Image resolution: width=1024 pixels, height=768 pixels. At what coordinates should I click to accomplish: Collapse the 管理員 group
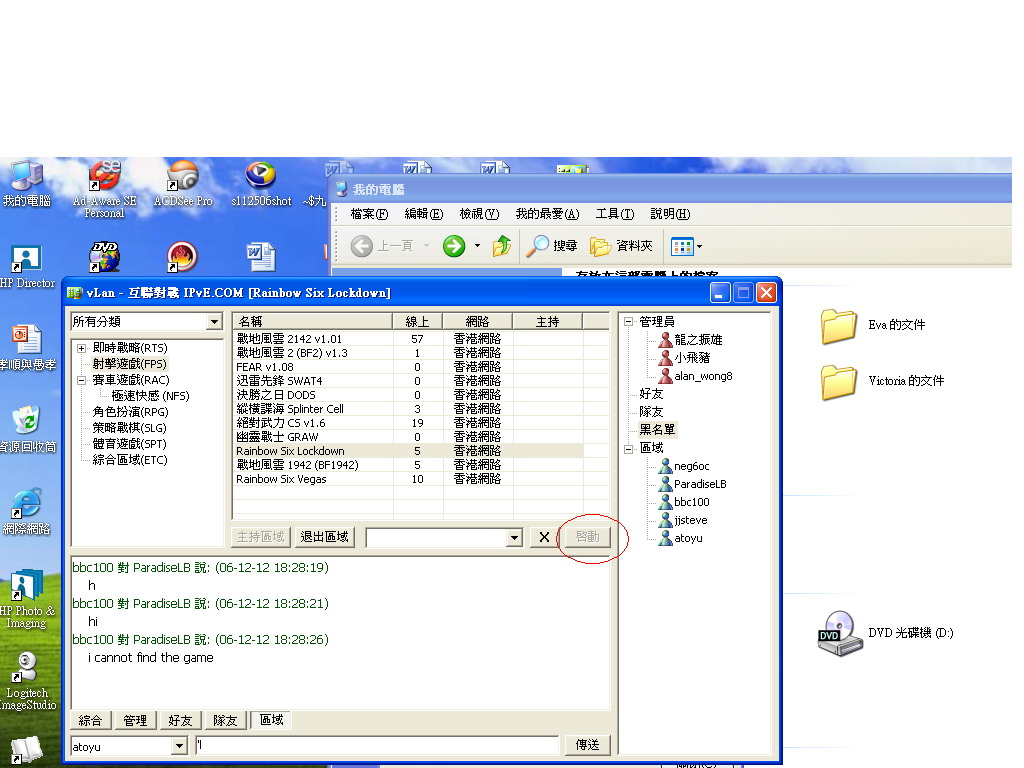click(628, 321)
